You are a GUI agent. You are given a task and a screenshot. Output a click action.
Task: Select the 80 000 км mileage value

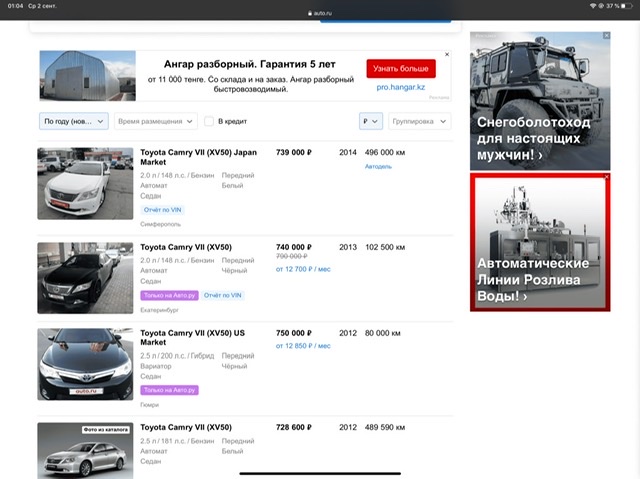(382, 333)
